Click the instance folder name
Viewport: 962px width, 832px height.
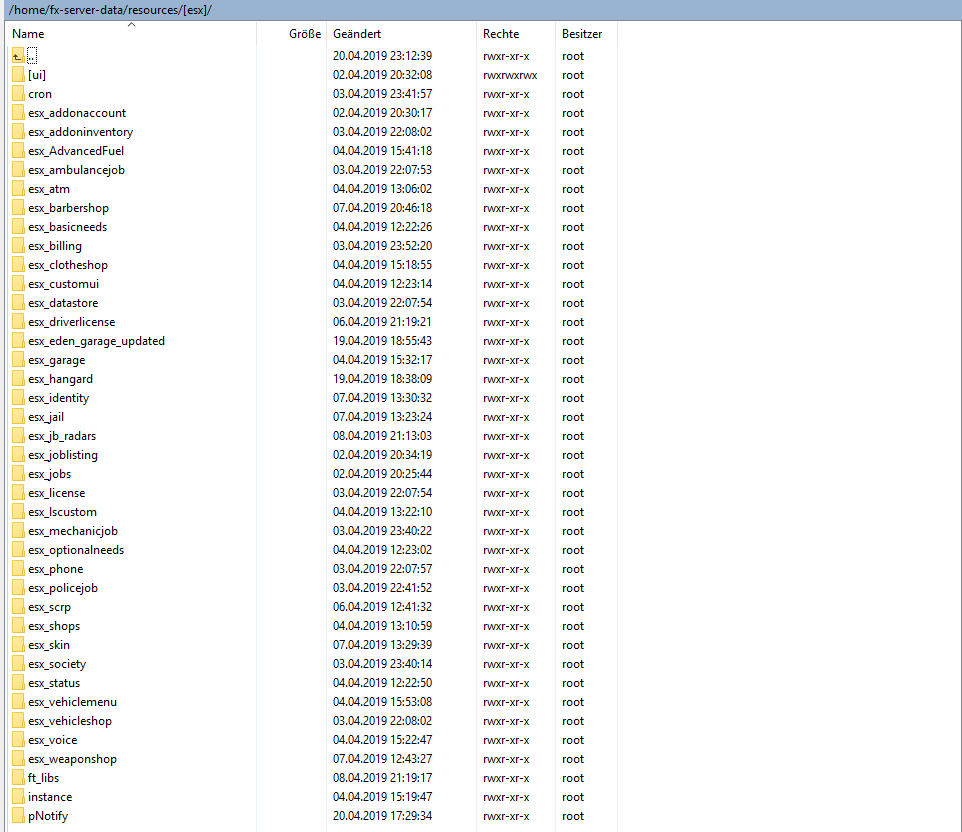50,797
